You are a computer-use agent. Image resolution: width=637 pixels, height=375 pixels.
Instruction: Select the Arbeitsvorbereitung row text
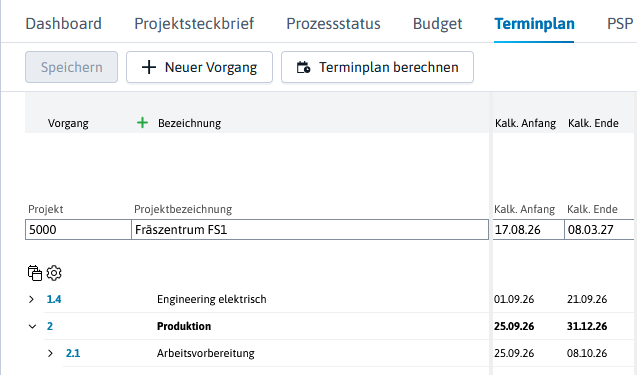coord(206,353)
